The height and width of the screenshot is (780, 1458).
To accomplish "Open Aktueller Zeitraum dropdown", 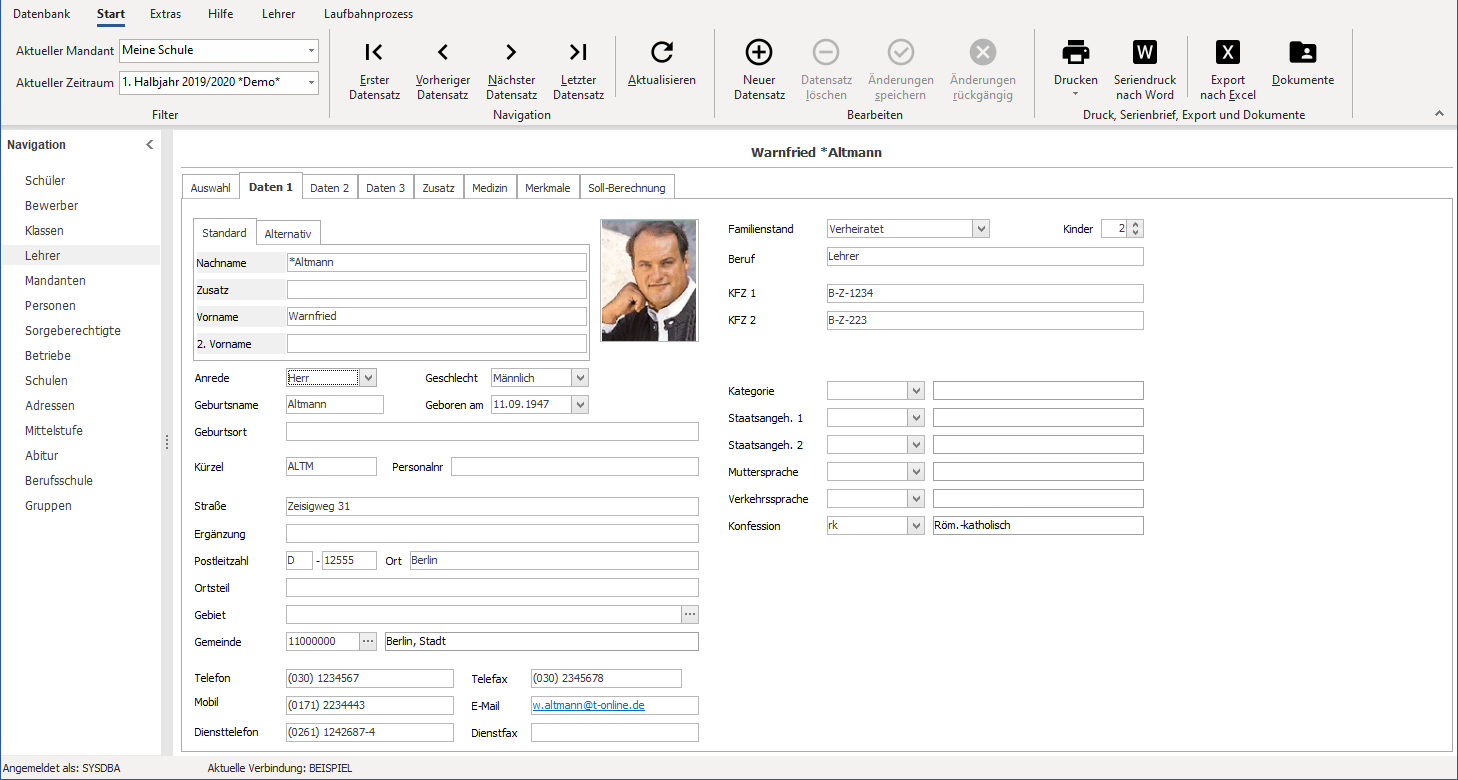I will coord(311,82).
